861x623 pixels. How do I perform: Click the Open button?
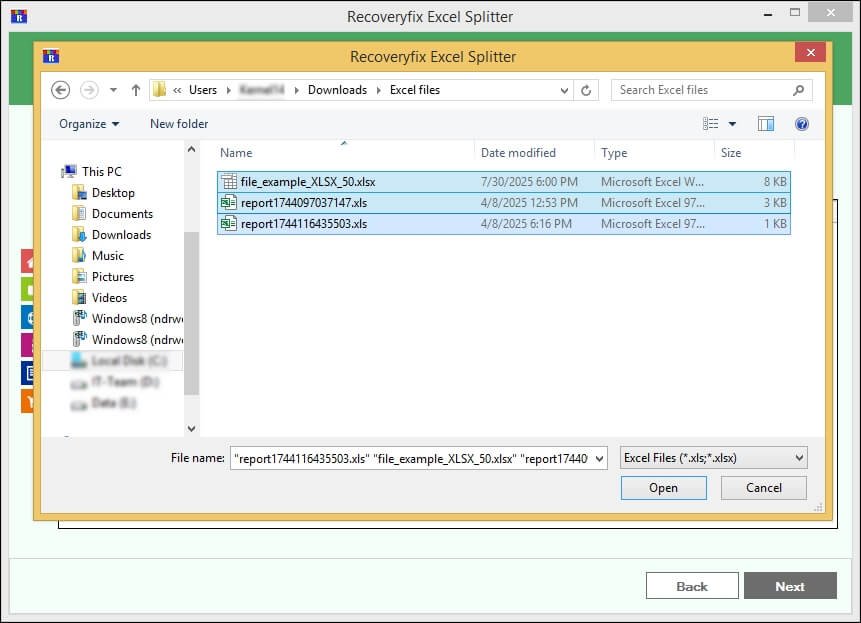click(663, 487)
